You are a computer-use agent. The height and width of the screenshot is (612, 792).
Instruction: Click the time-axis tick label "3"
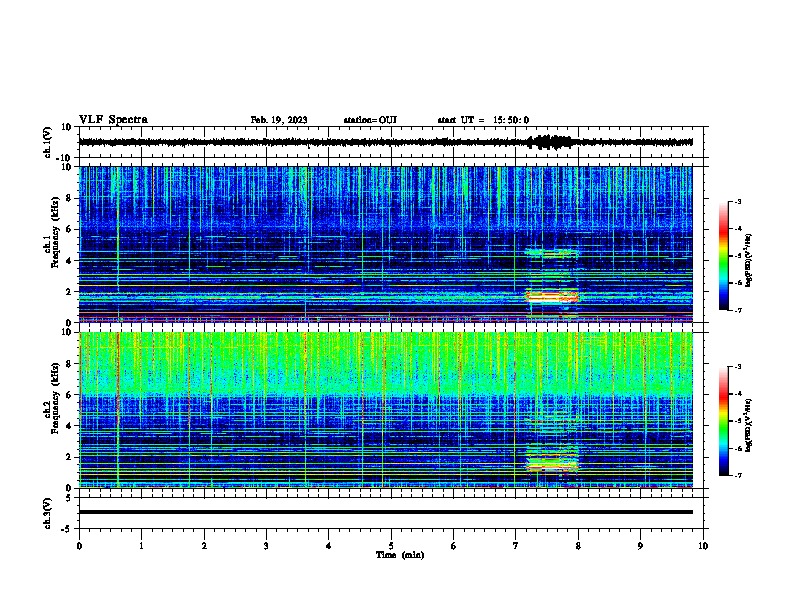click(x=266, y=546)
